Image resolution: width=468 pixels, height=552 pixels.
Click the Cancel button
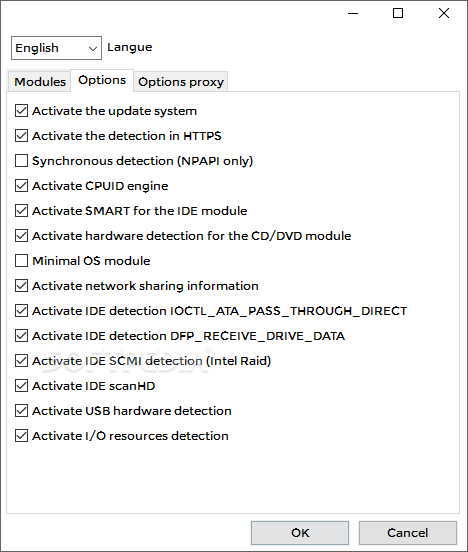coord(408,533)
